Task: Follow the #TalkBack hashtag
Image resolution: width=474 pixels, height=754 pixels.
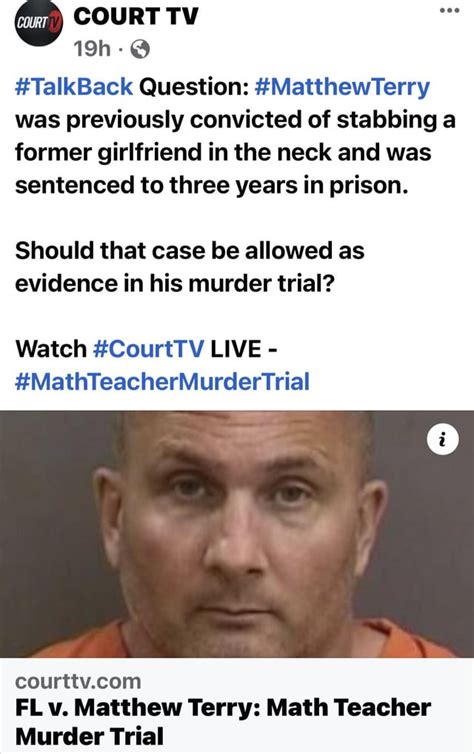Action: pyautogui.click(x=74, y=87)
